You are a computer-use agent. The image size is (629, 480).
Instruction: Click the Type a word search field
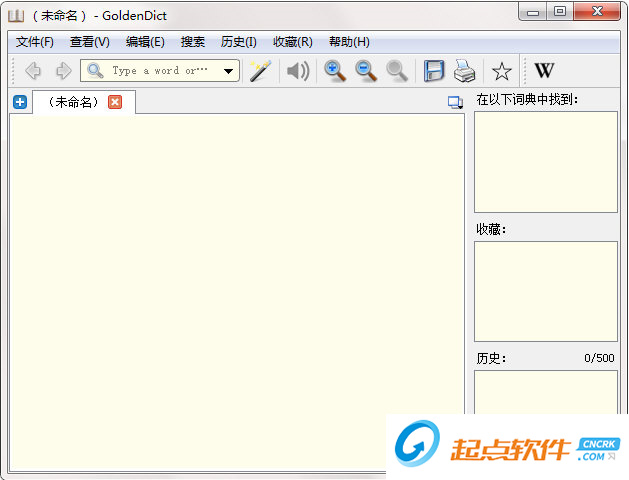160,71
